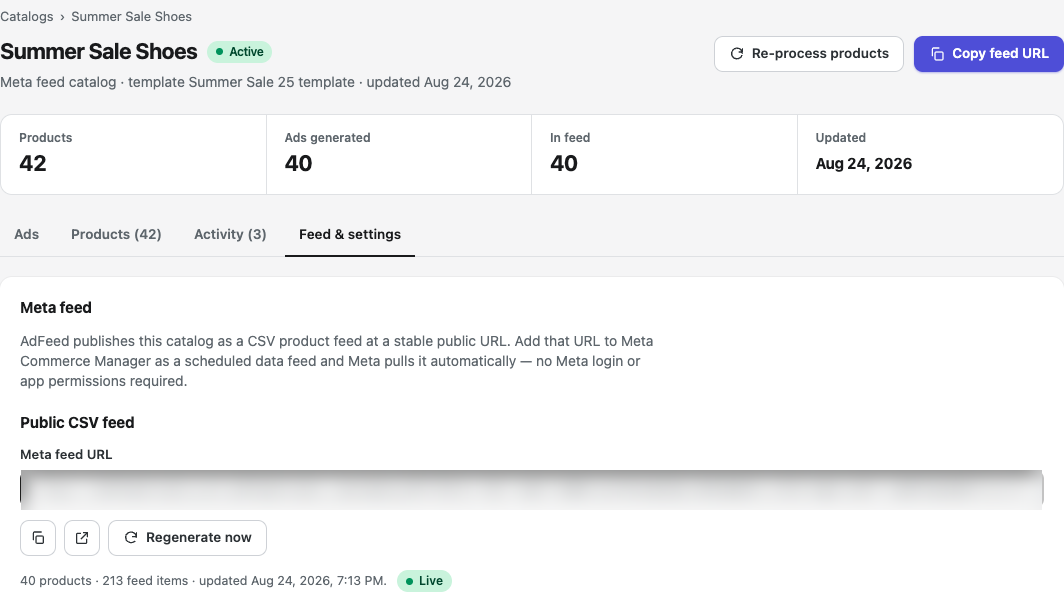Open the Catalogs breadcrumb link
Viewport: 1064px width, 610px height.
click(x=26, y=16)
